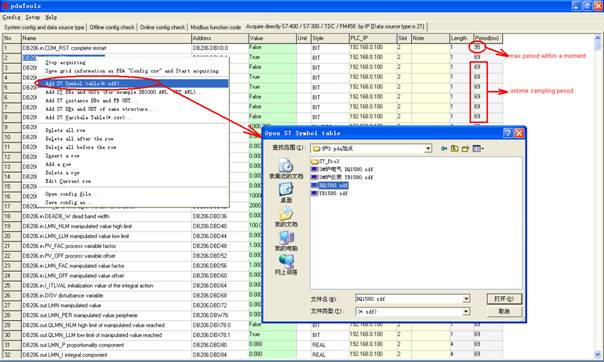Image resolution: width=604 pixels, height=362 pixels.
Task: Switch to Online config check tab
Action: (x=162, y=27)
